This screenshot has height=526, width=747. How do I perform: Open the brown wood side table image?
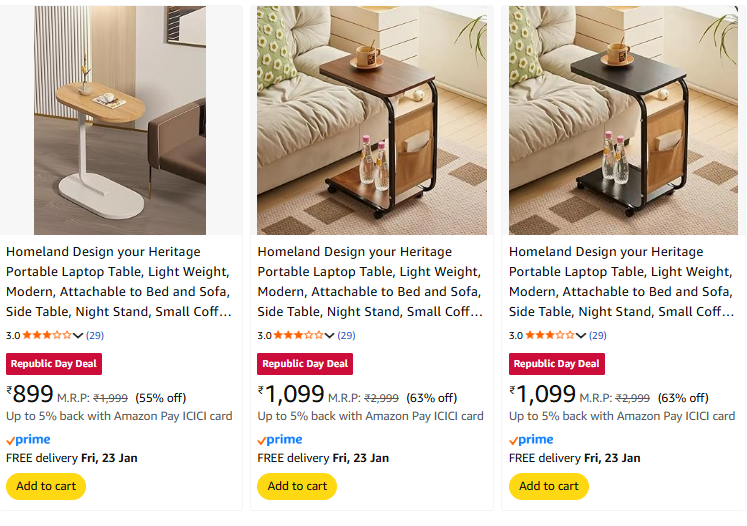[371, 120]
